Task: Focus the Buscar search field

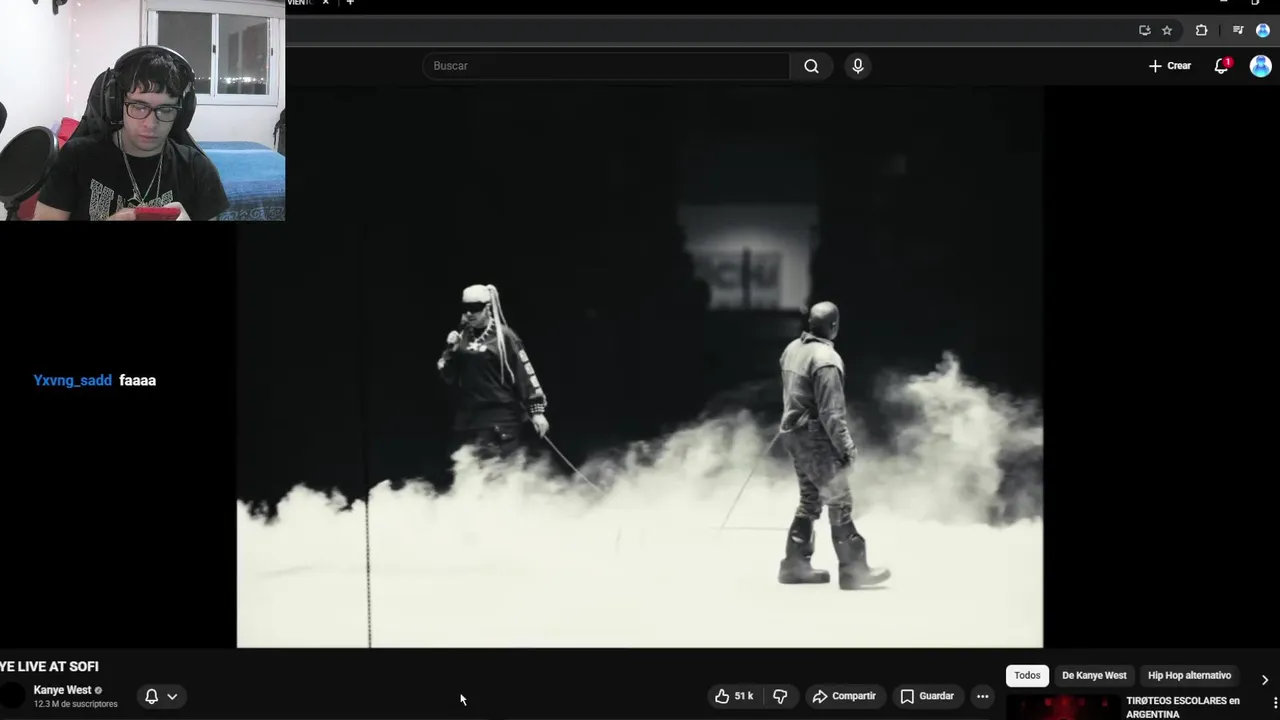Action: tap(606, 66)
